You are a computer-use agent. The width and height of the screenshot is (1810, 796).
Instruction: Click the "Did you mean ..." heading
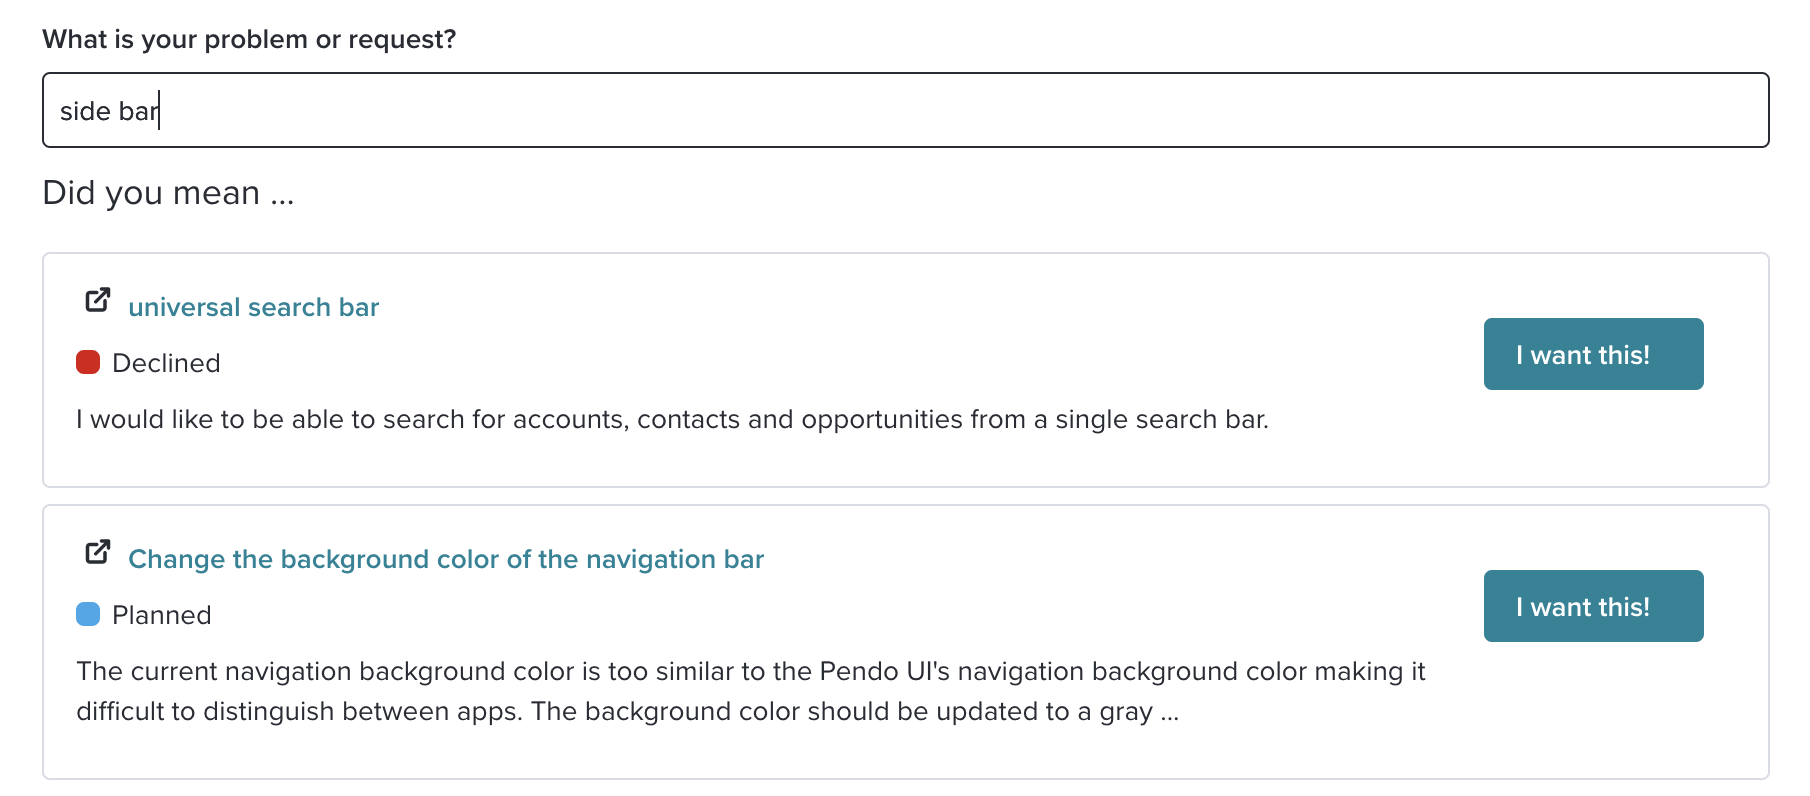click(x=168, y=192)
